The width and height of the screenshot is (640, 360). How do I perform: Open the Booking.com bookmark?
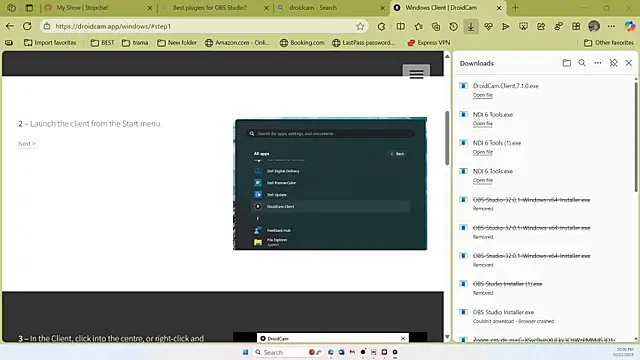[302, 42]
